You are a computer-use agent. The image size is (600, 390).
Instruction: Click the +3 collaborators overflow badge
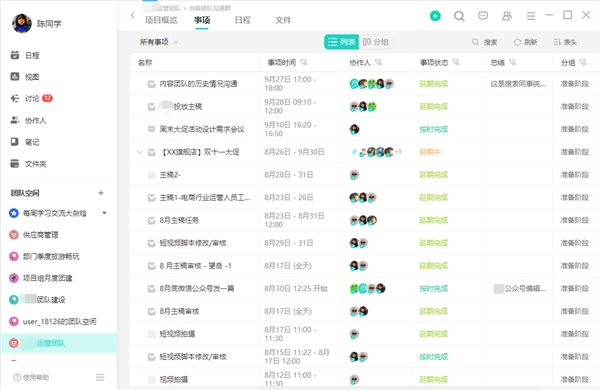398,152
